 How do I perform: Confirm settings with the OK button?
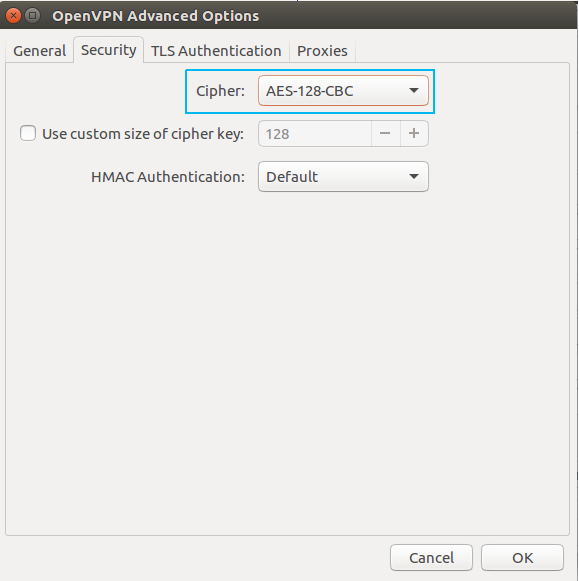pyautogui.click(x=523, y=558)
